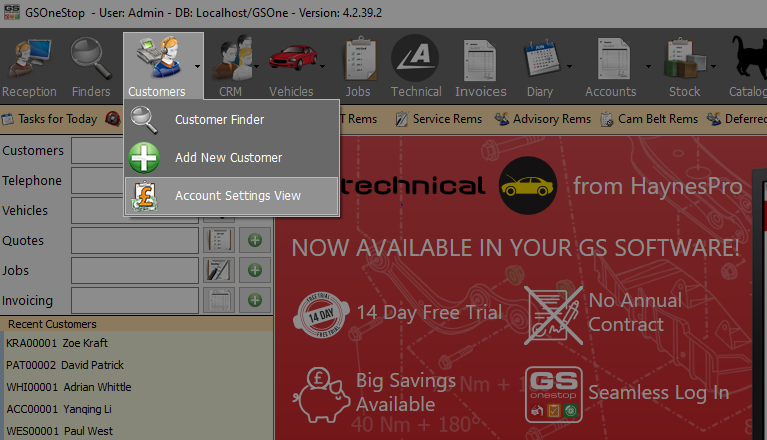Click the Quotes list icon button
This screenshot has width=767, height=440.
(x=219, y=240)
